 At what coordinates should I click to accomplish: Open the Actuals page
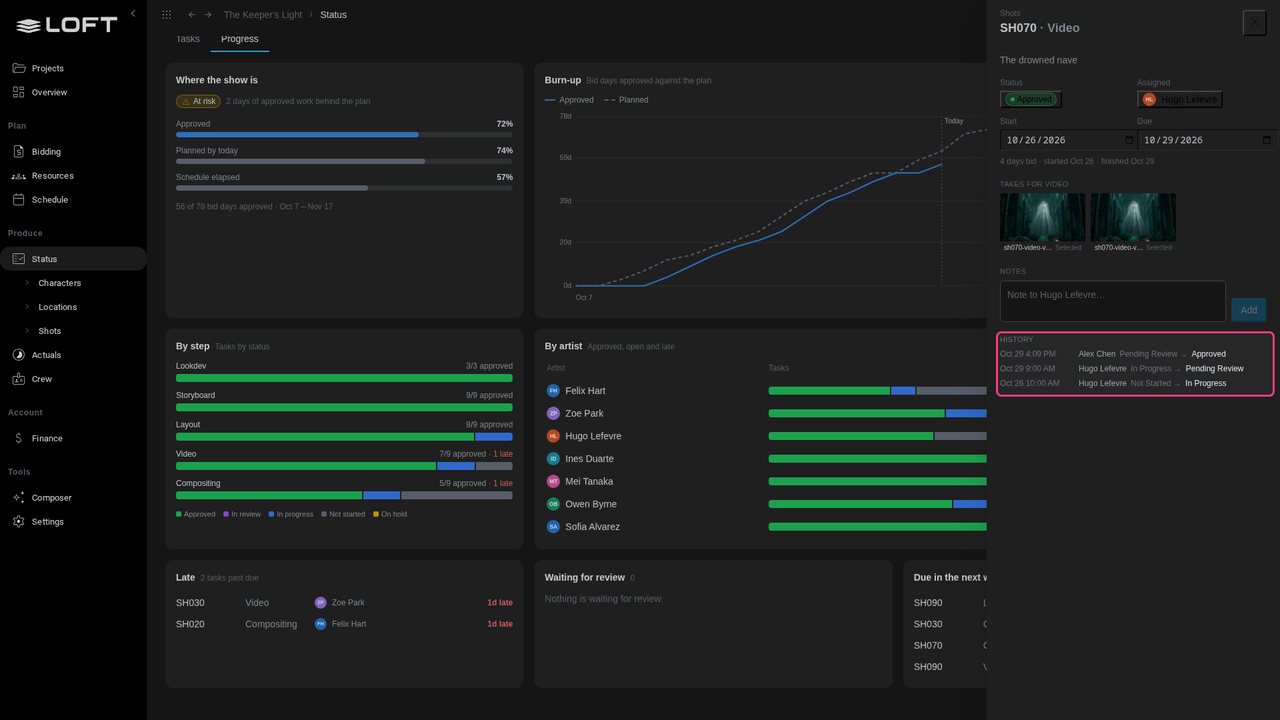pos(73,355)
